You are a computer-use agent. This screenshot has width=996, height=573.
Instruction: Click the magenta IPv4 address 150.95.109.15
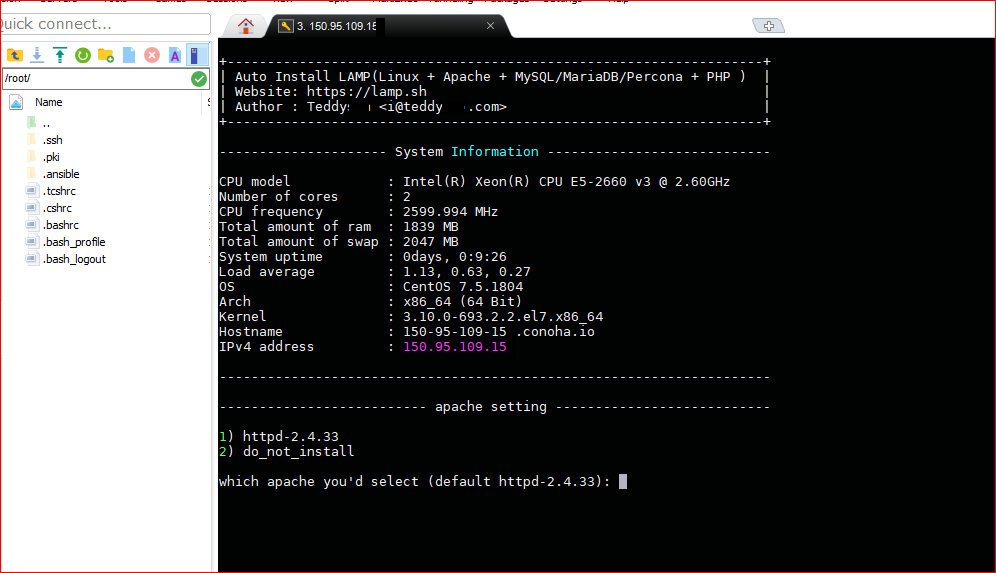click(455, 347)
